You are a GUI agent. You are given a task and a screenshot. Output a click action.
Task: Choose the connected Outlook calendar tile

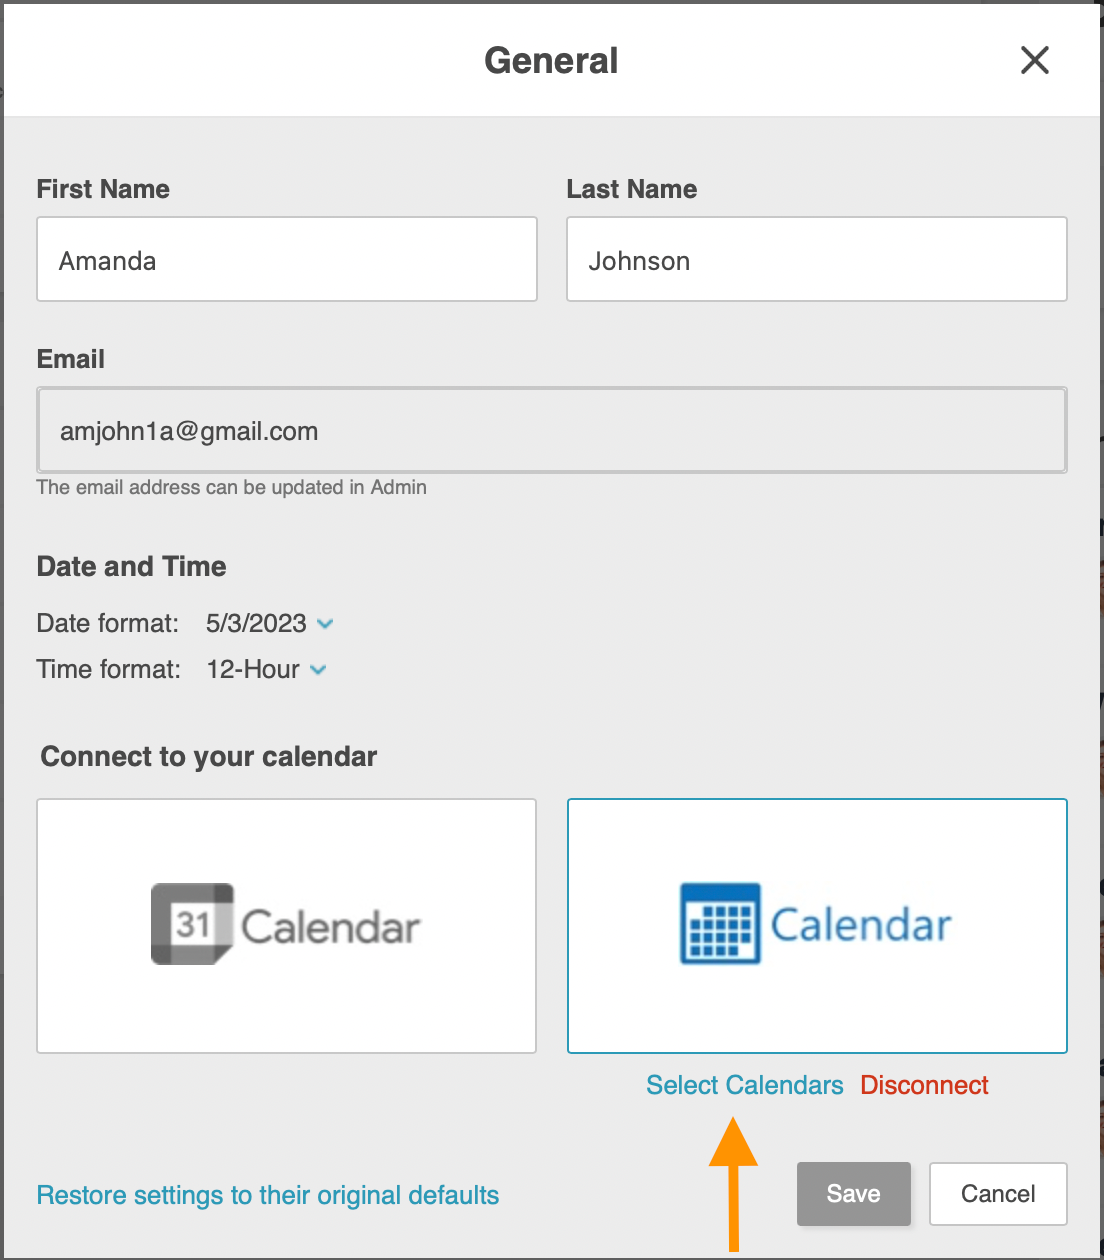816,925
